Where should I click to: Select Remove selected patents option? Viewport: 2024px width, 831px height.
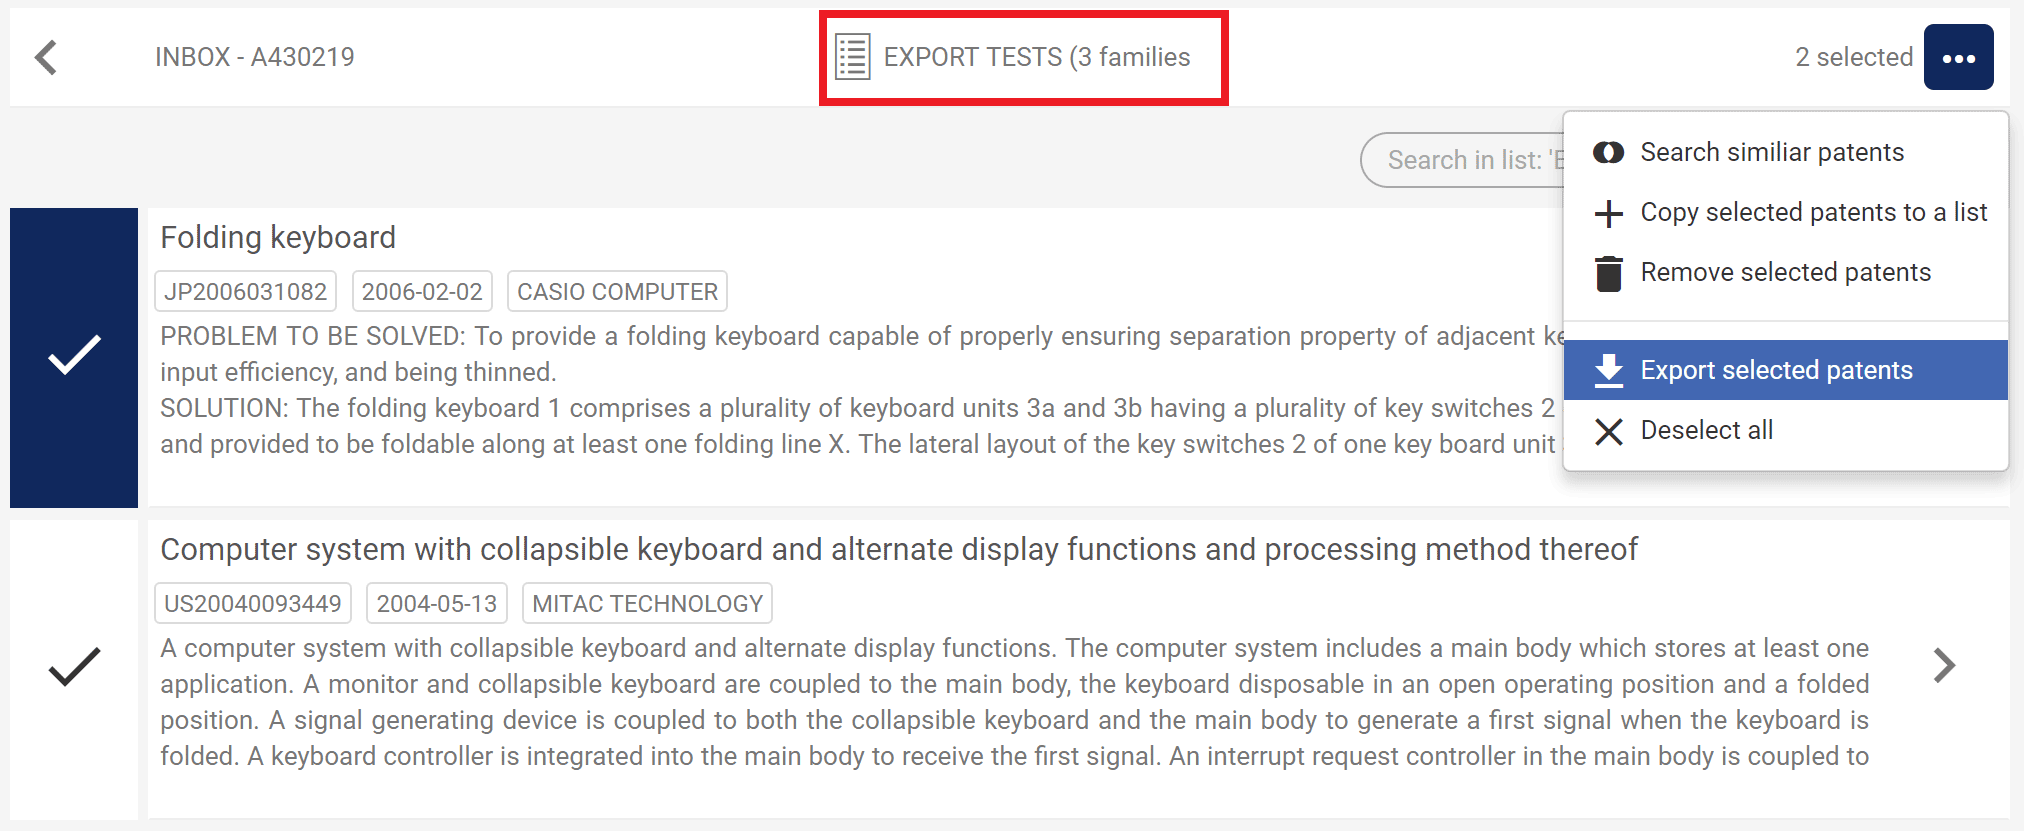(1785, 272)
